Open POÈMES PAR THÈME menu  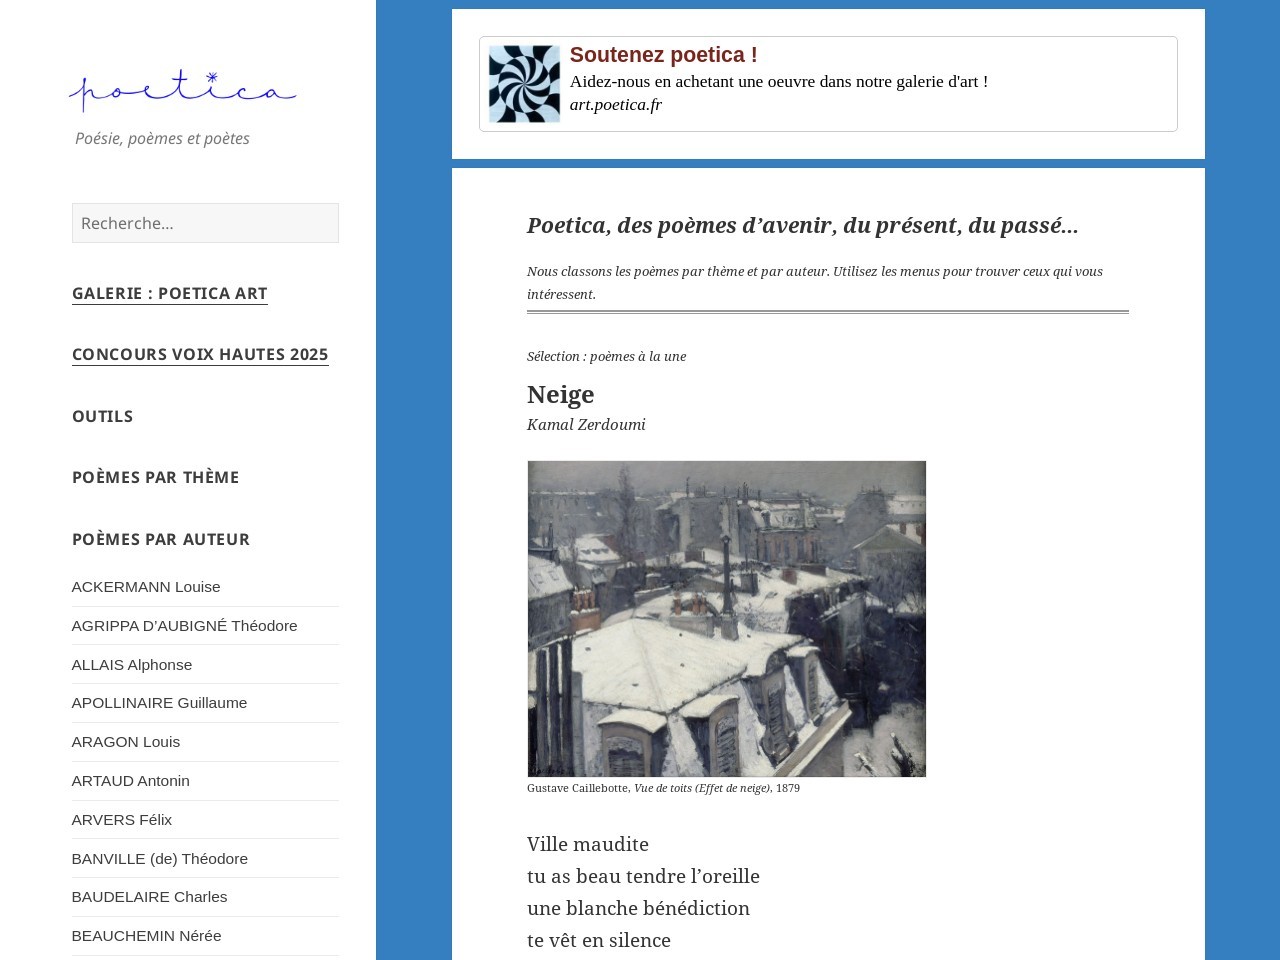[x=155, y=477]
